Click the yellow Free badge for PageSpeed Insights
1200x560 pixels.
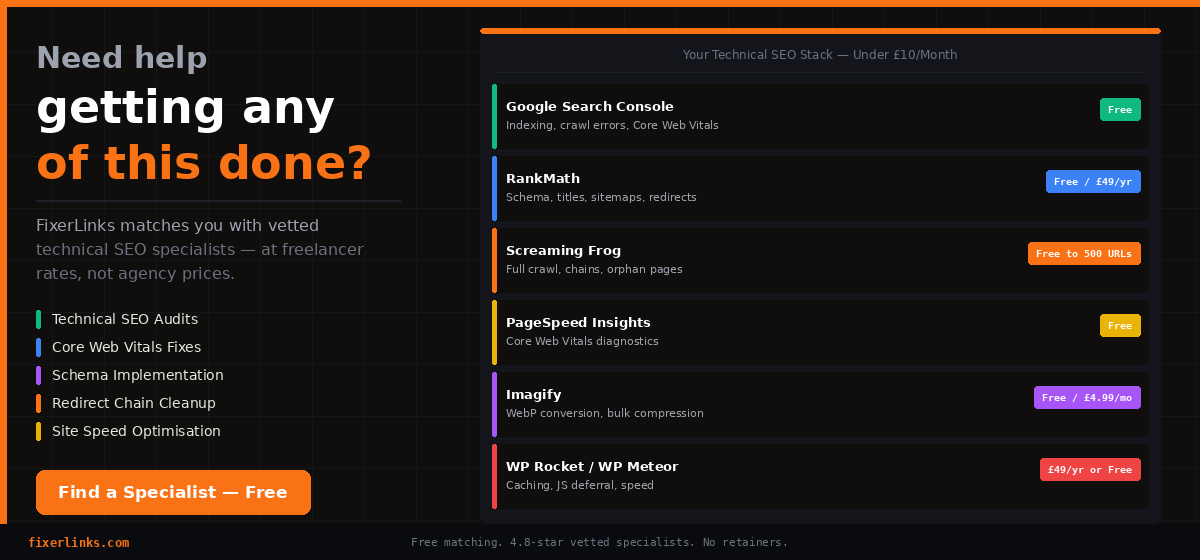pyautogui.click(x=1120, y=326)
